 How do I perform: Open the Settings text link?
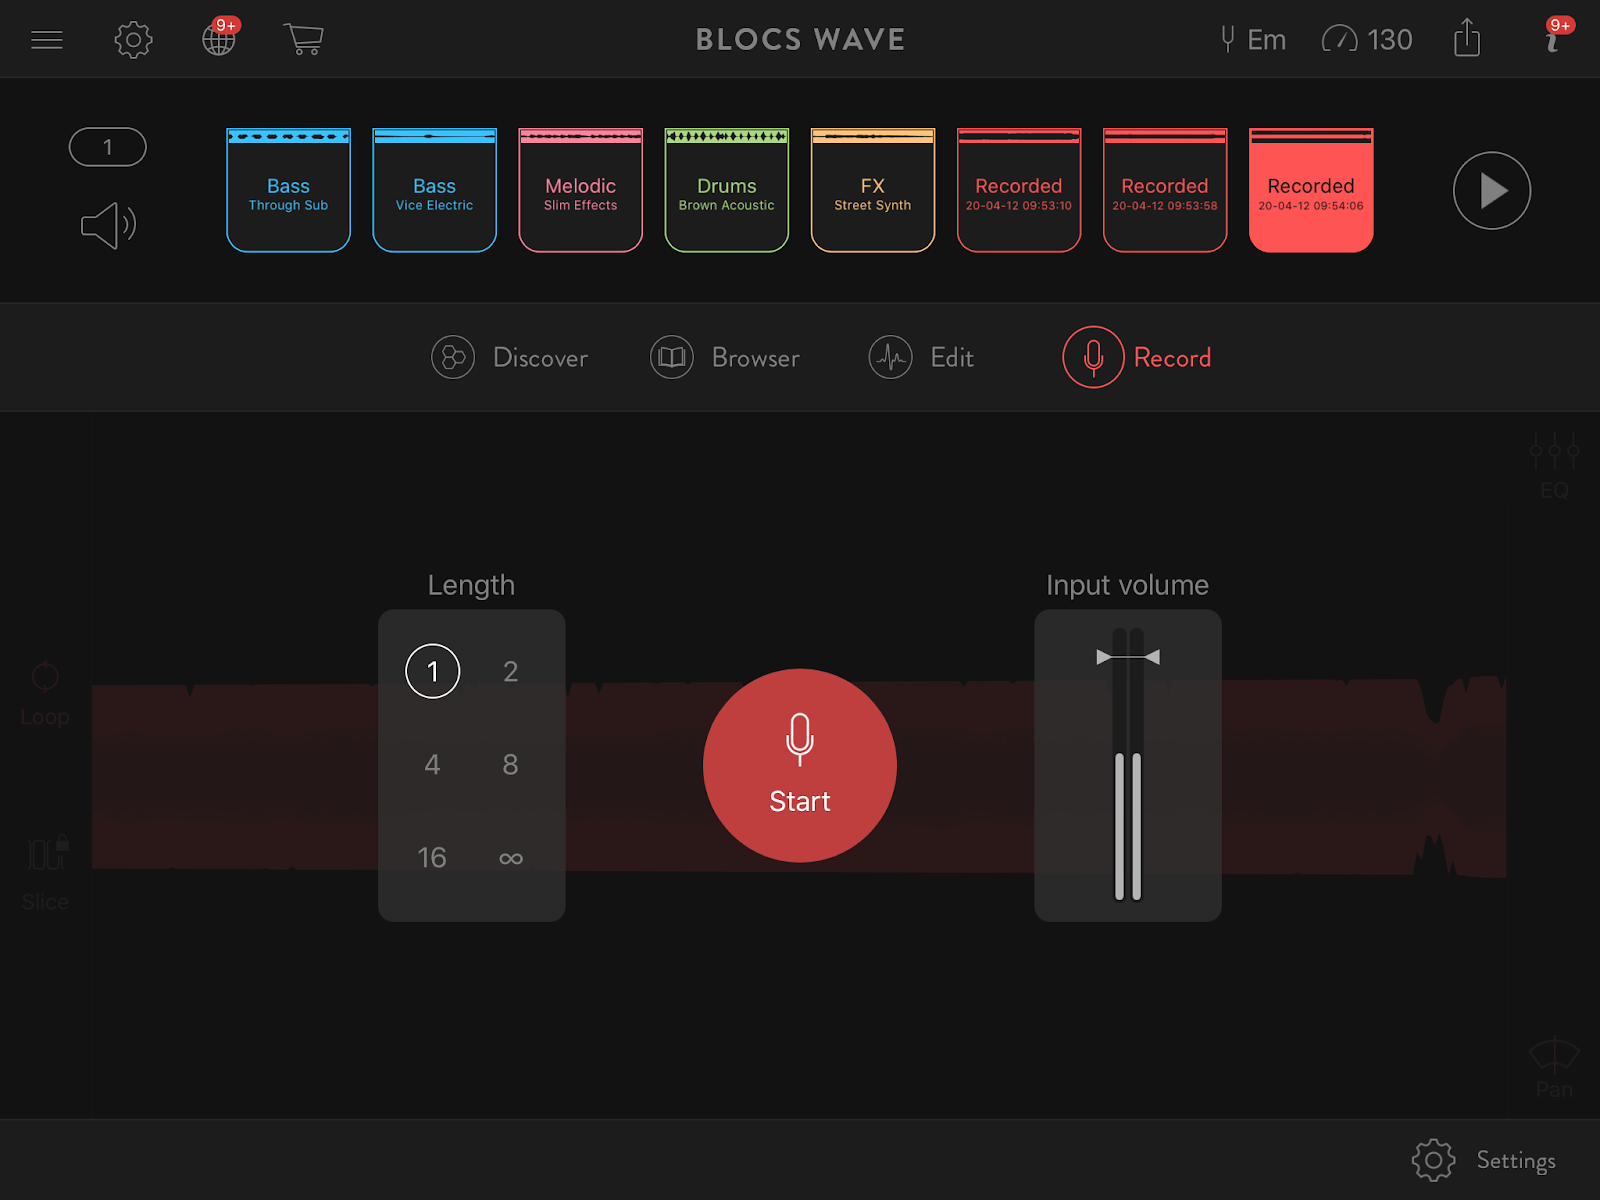pos(1516,1160)
